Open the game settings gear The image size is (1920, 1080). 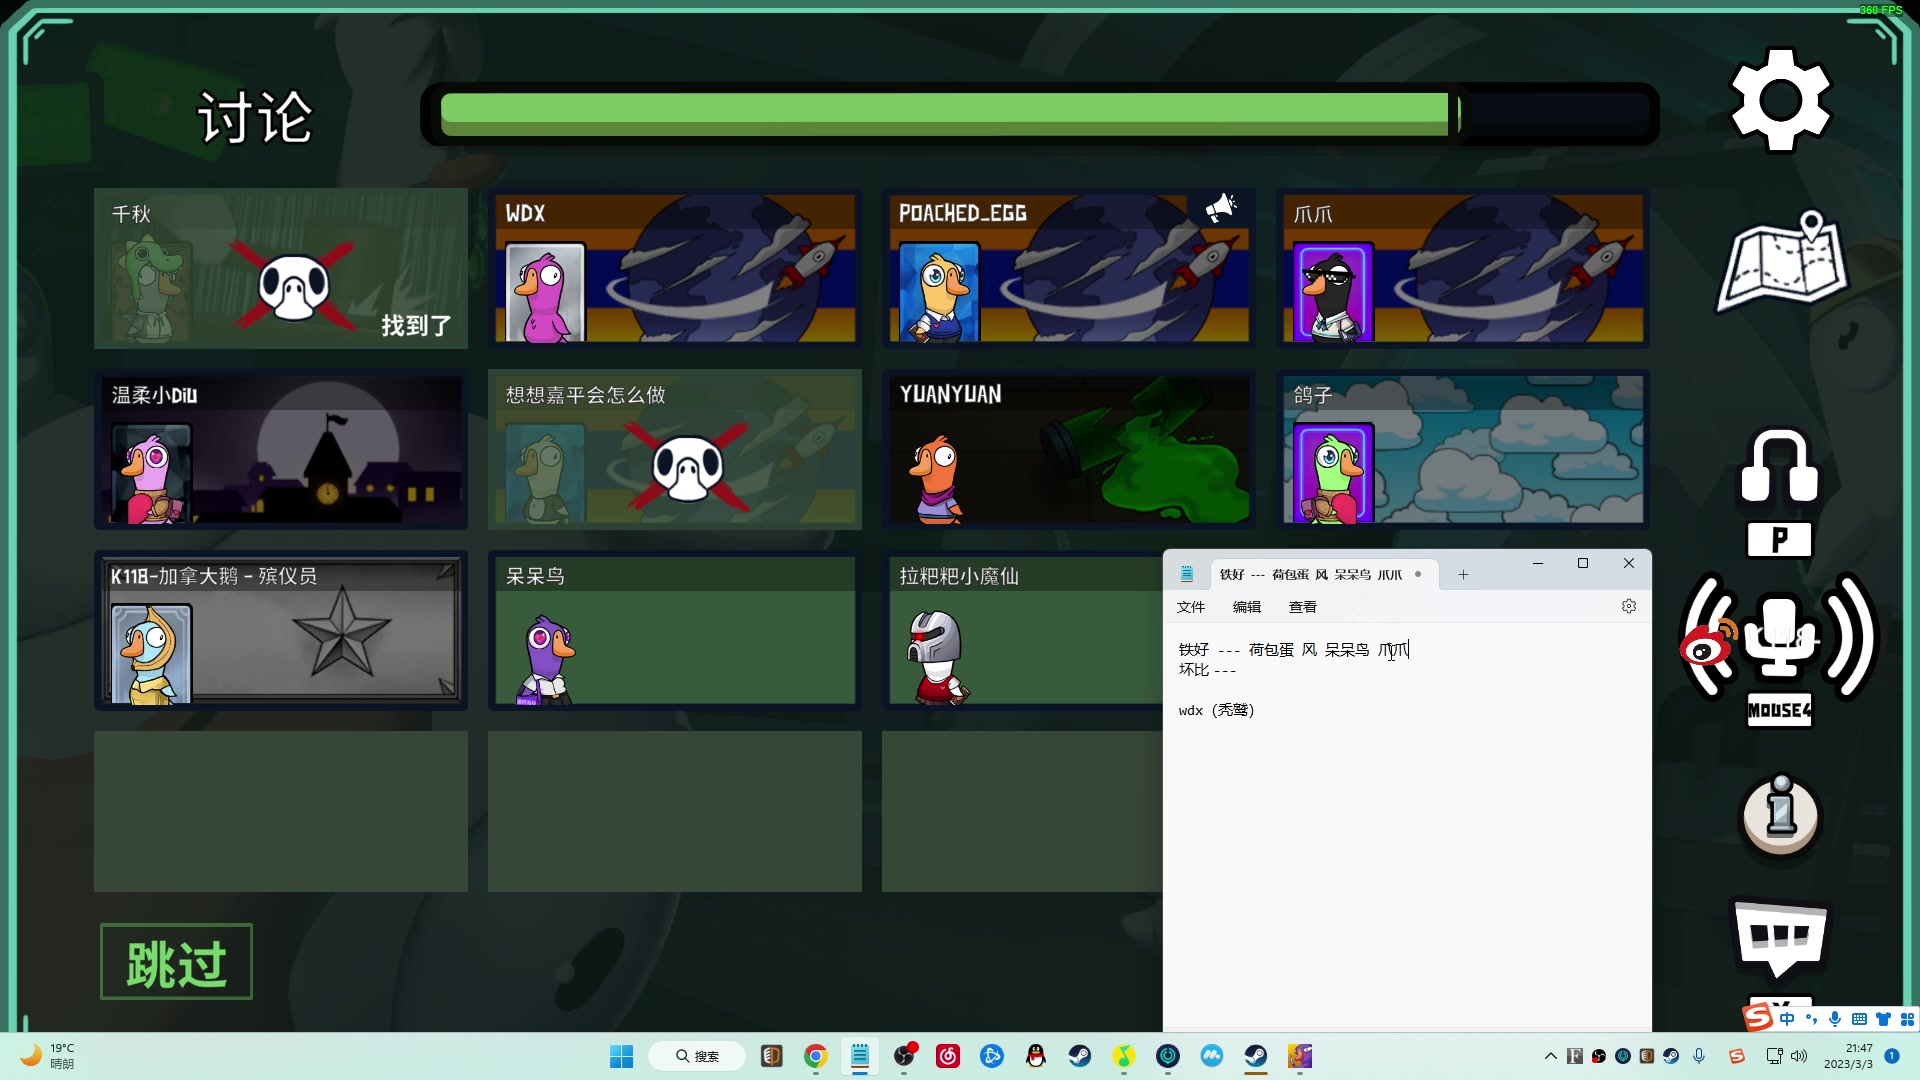(x=1780, y=100)
